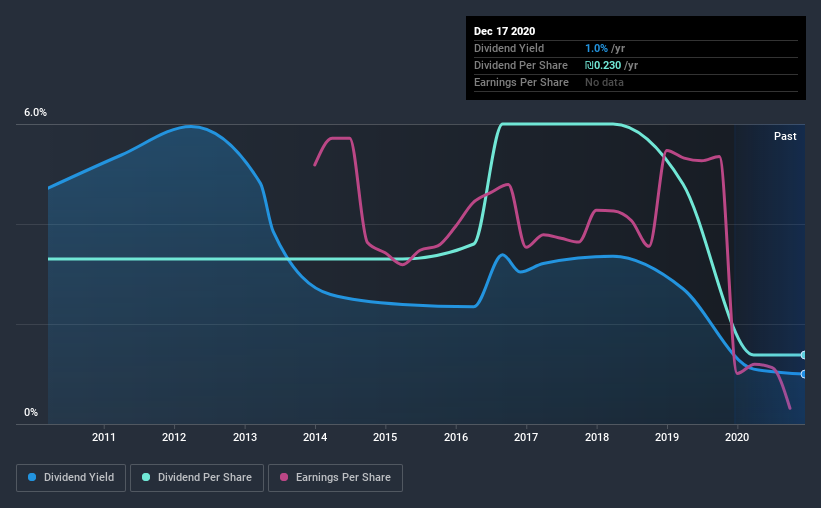
Task: Click the teal Dividend Per Share legend dot
Action: click(146, 477)
